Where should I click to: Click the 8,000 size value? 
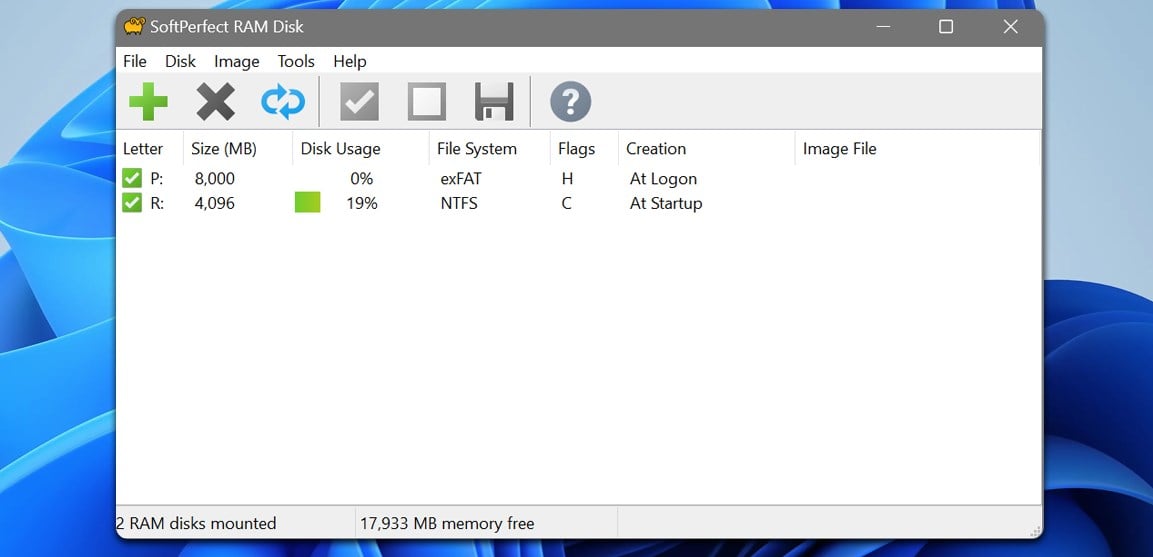215,179
